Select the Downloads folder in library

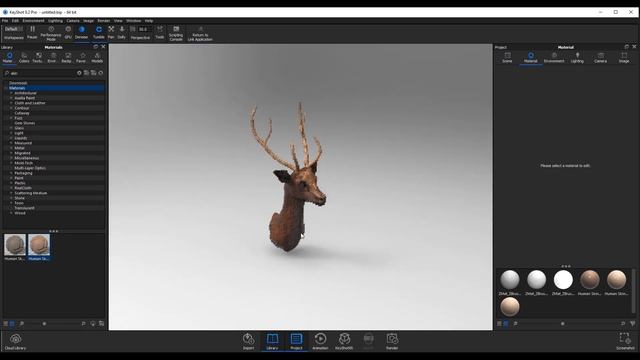point(18,83)
